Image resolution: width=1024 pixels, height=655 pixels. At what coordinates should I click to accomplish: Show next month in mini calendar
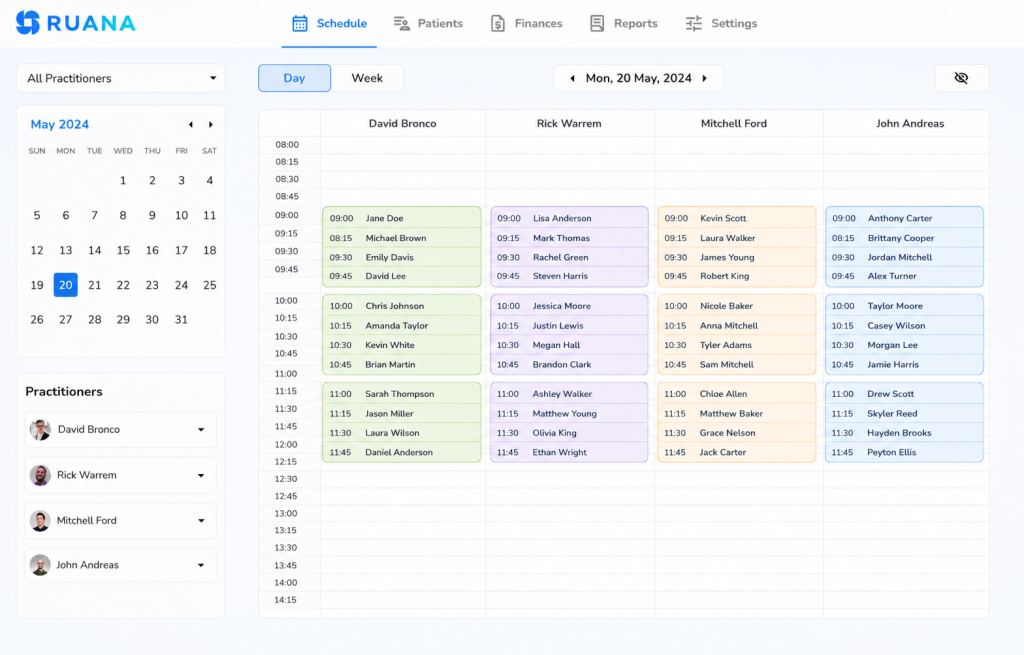click(x=210, y=124)
